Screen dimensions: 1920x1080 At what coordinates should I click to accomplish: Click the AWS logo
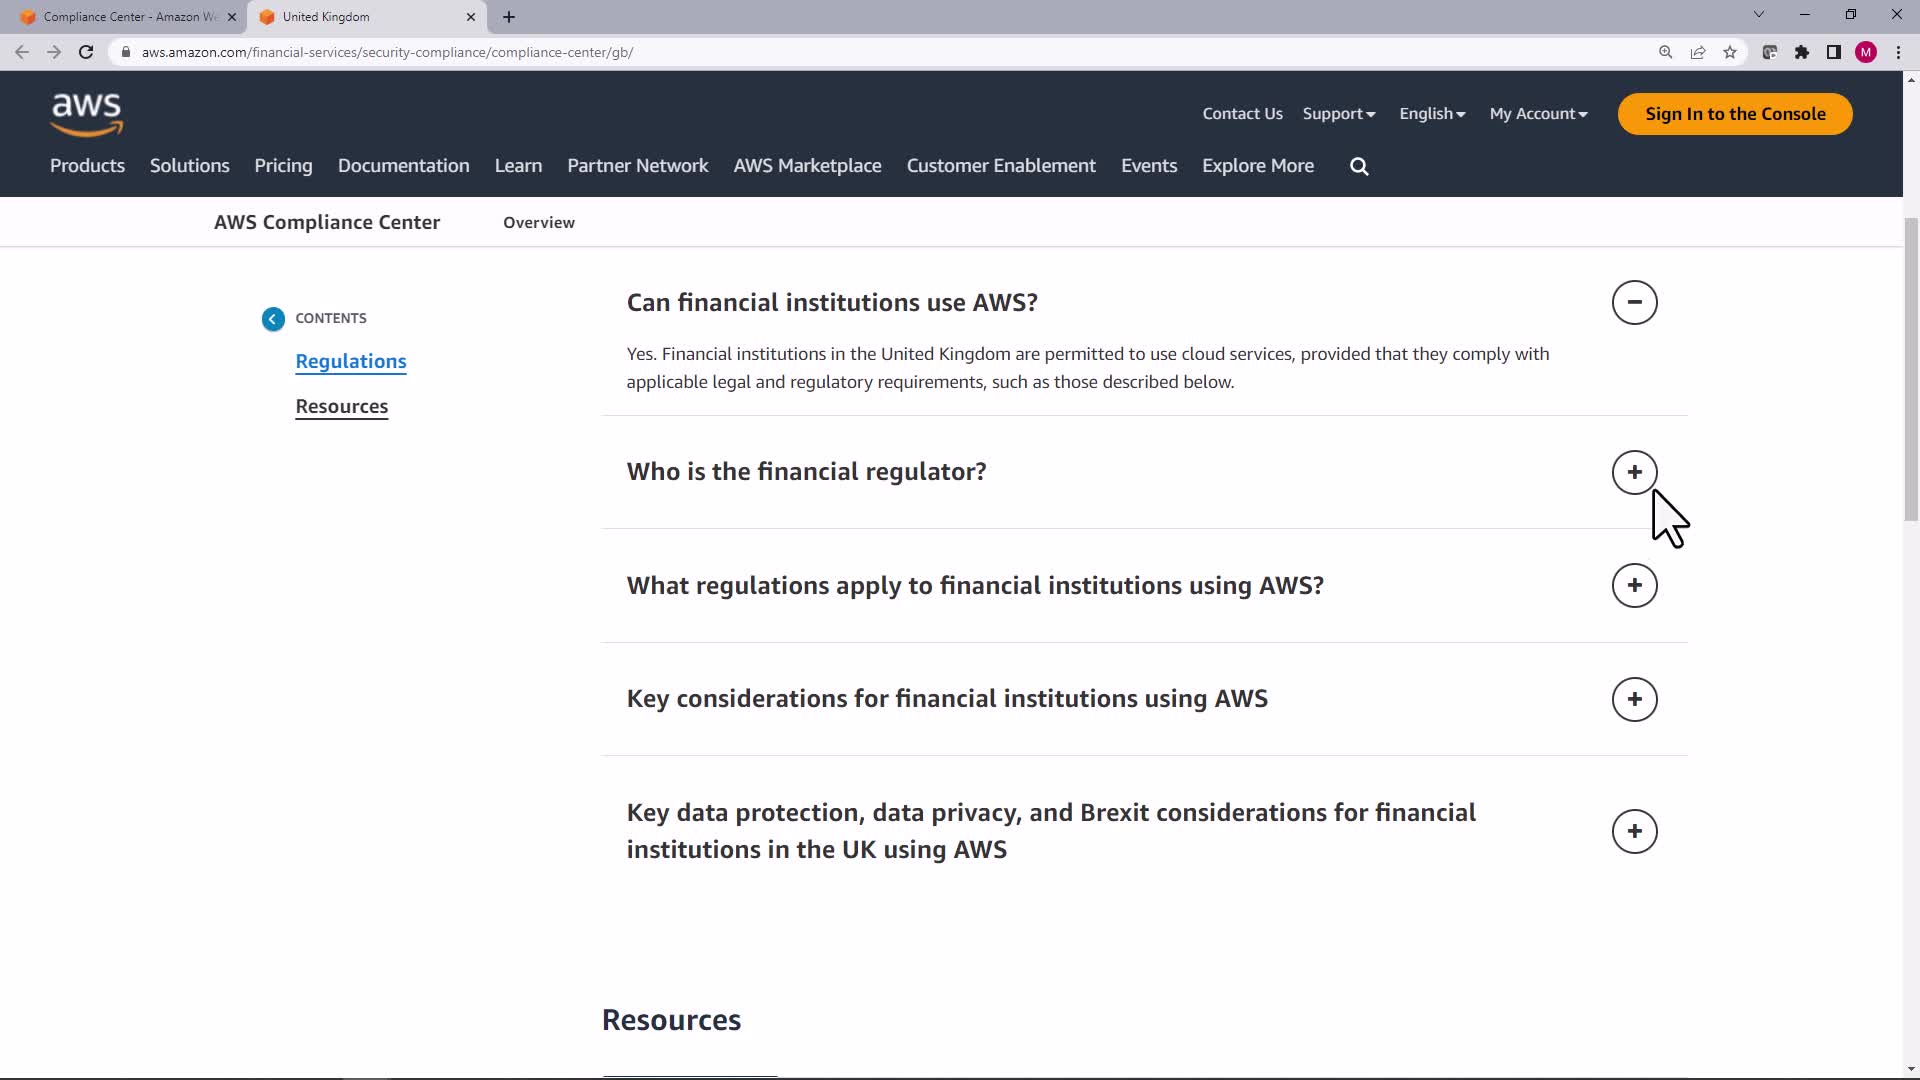87,114
